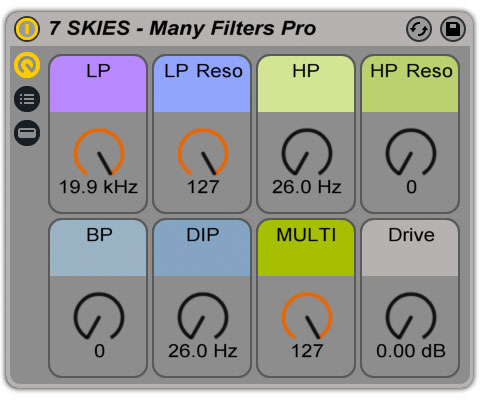The height and width of the screenshot is (400, 480).
Task: Select the lime MULTI macro label
Action: pyautogui.click(x=306, y=248)
